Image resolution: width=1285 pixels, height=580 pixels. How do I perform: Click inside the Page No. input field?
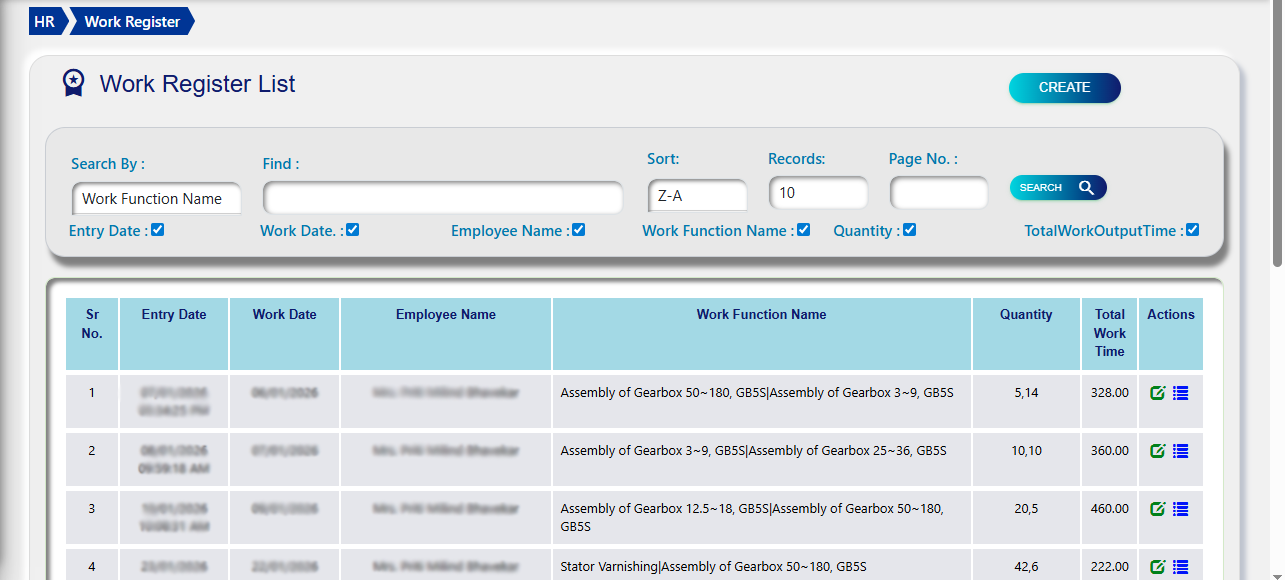(x=938, y=192)
